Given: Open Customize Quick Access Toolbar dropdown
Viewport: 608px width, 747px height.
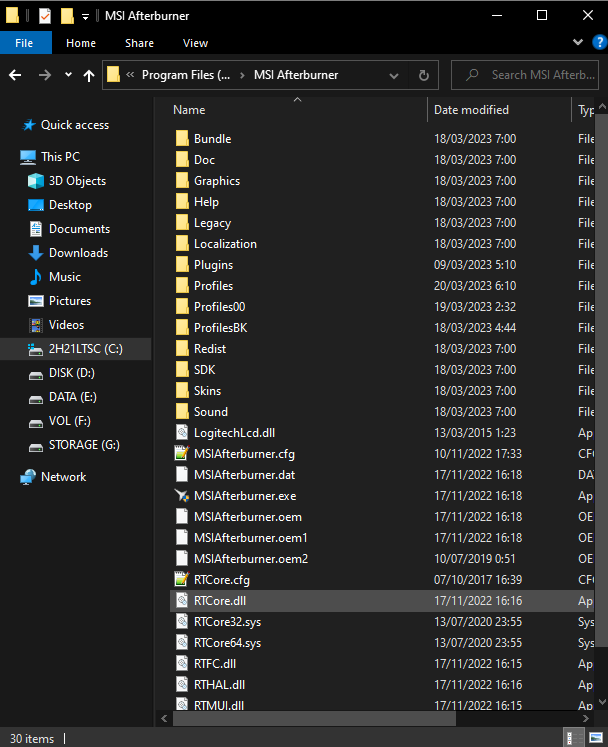Looking at the screenshot, I should (x=85, y=17).
